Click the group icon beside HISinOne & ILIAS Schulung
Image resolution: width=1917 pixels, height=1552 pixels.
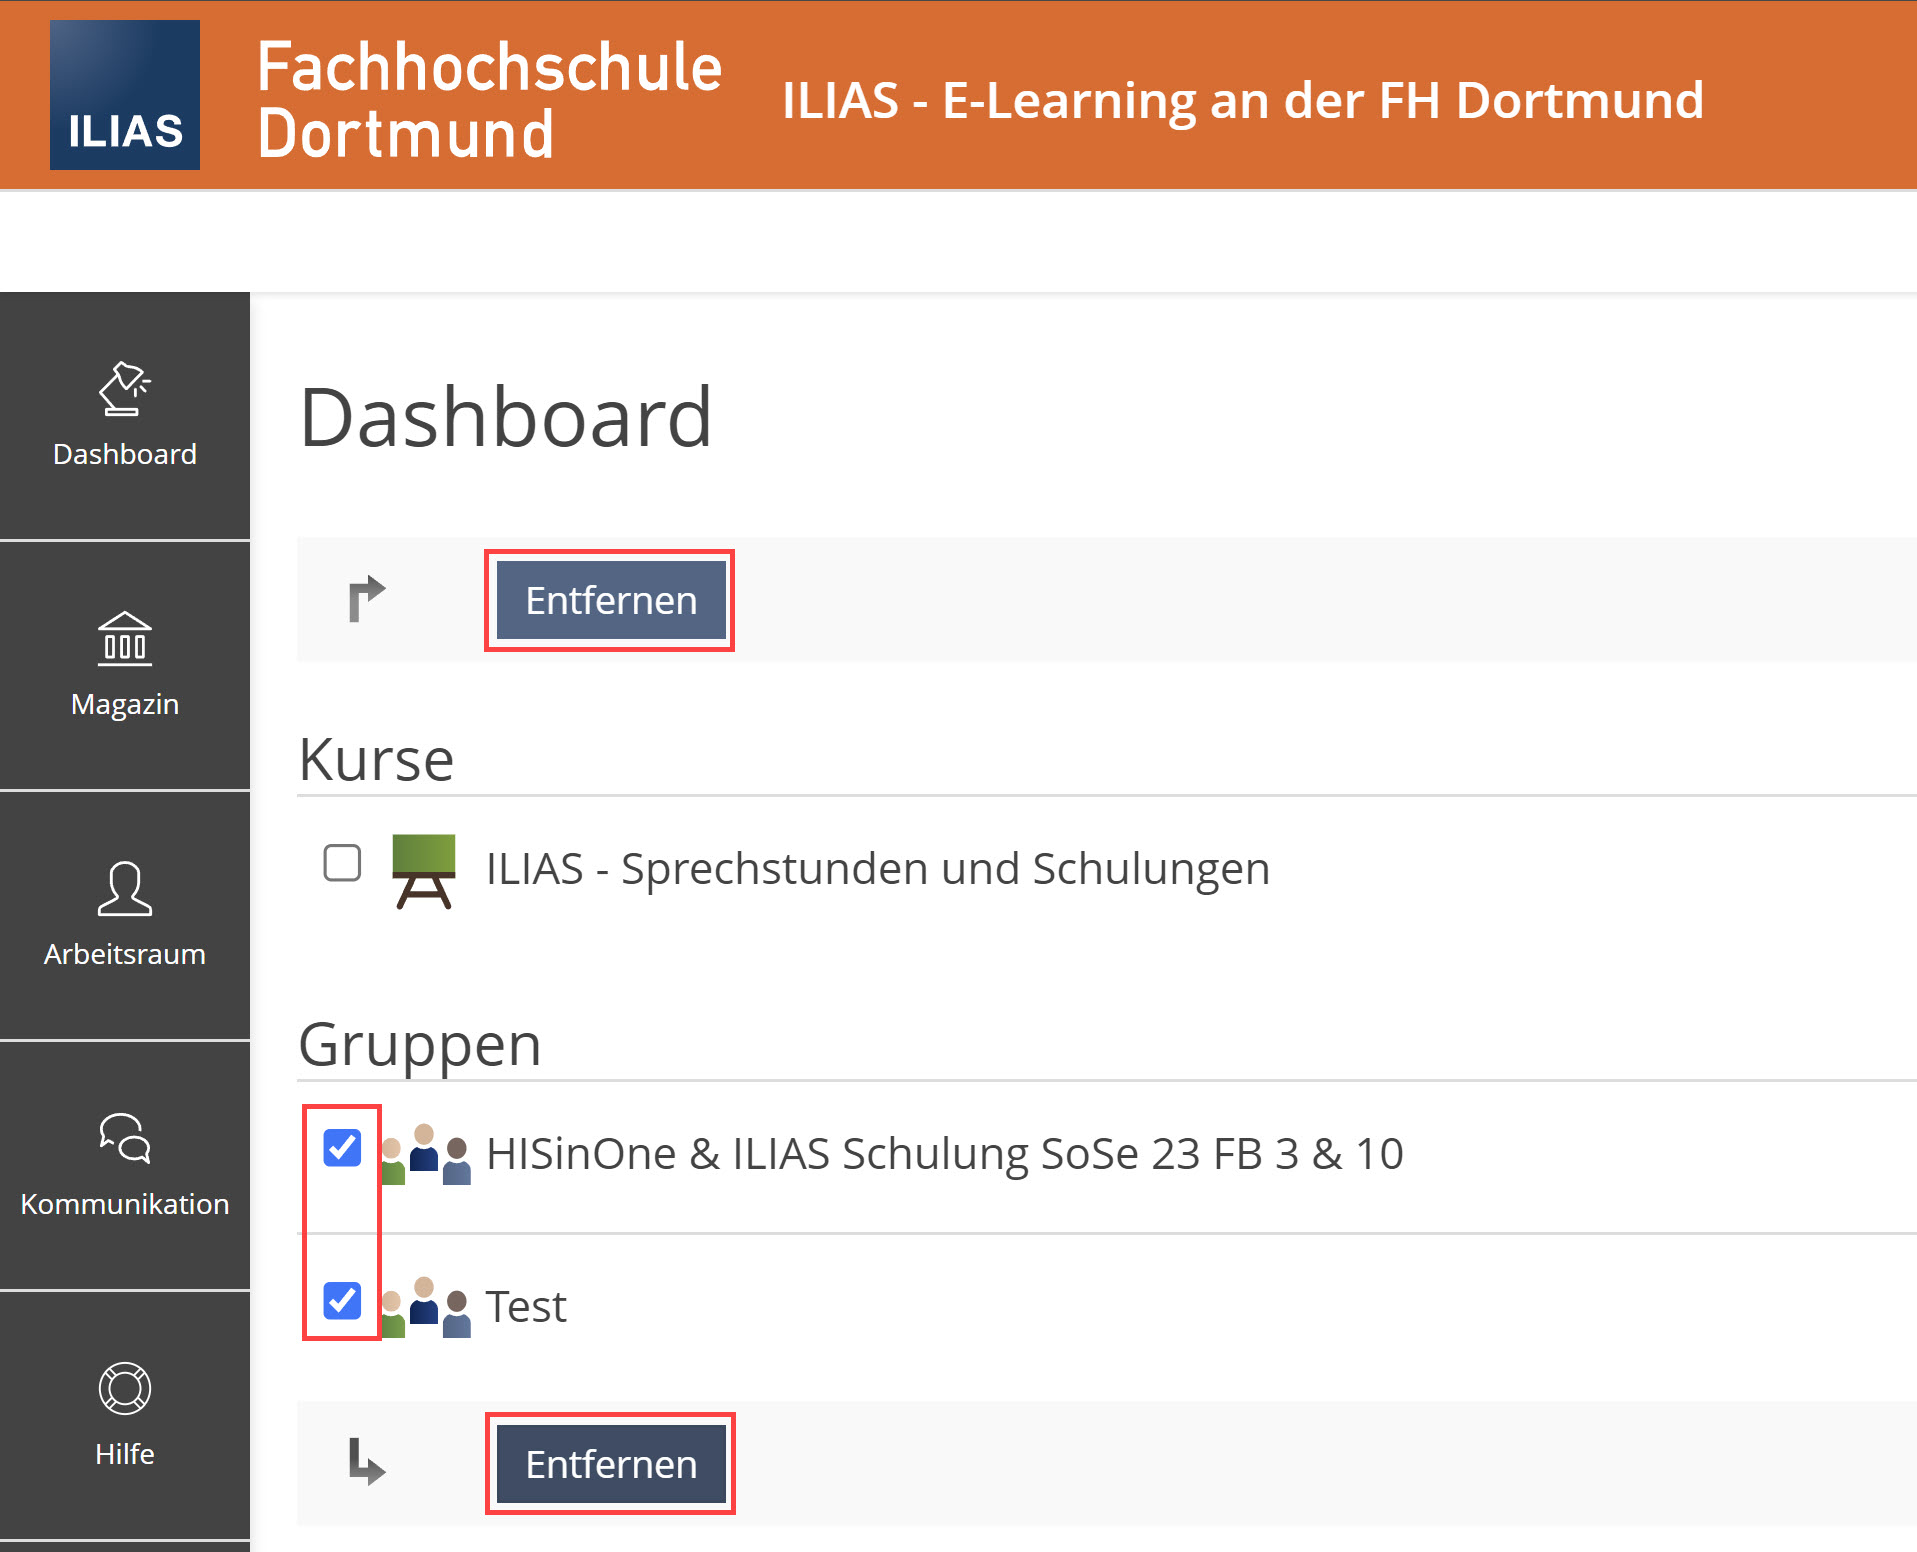426,1154
